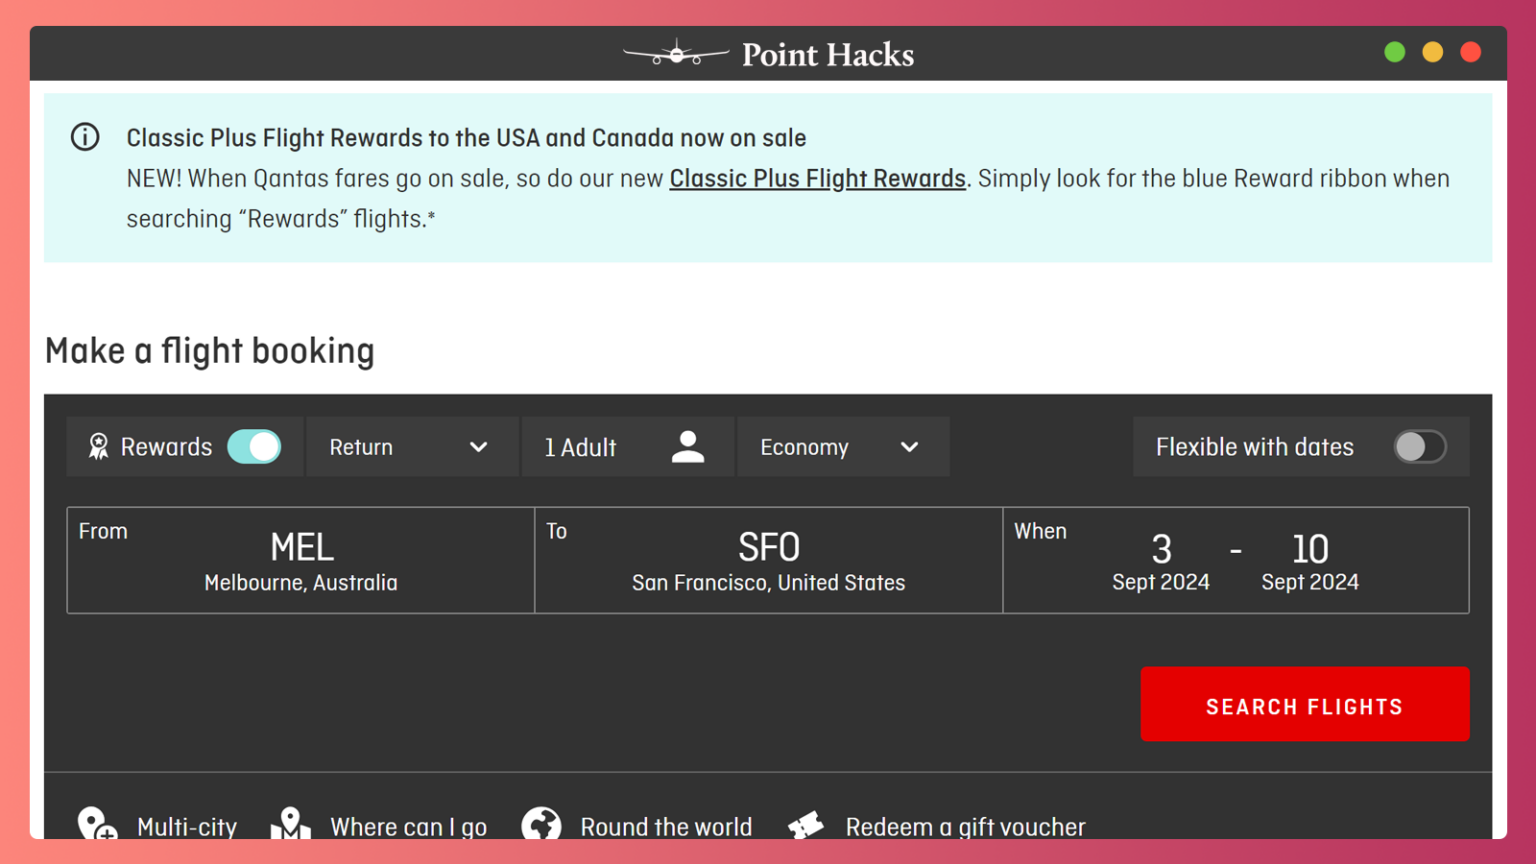Click the yellow window control button

1433,52
